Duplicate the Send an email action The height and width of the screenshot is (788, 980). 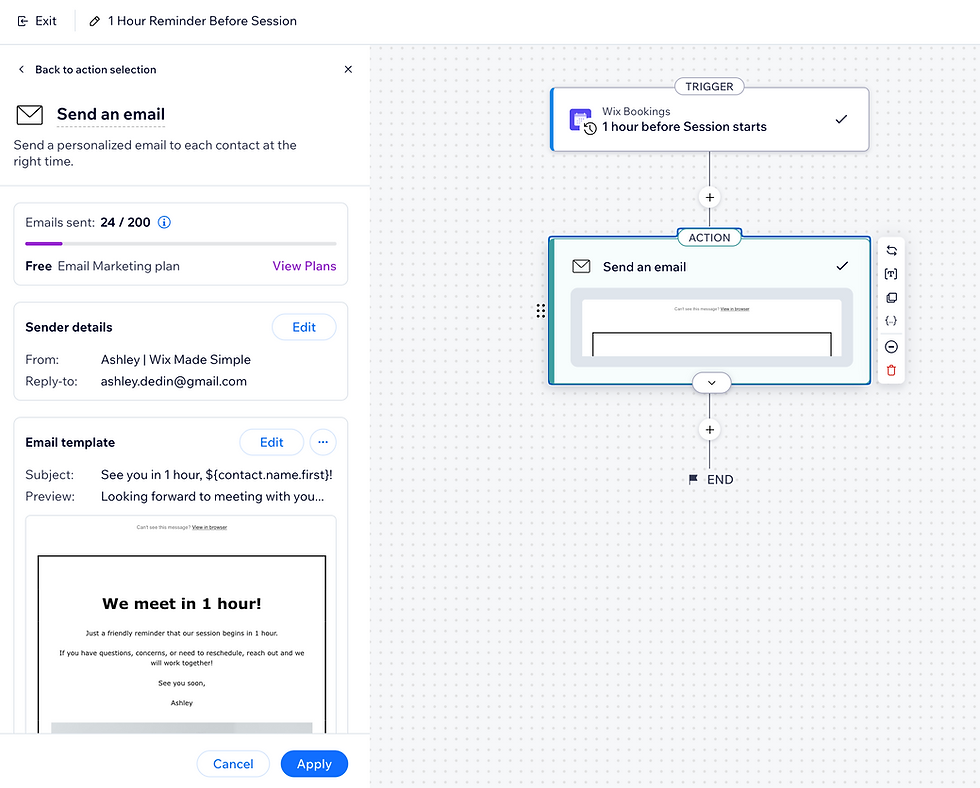pyautogui.click(x=891, y=297)
